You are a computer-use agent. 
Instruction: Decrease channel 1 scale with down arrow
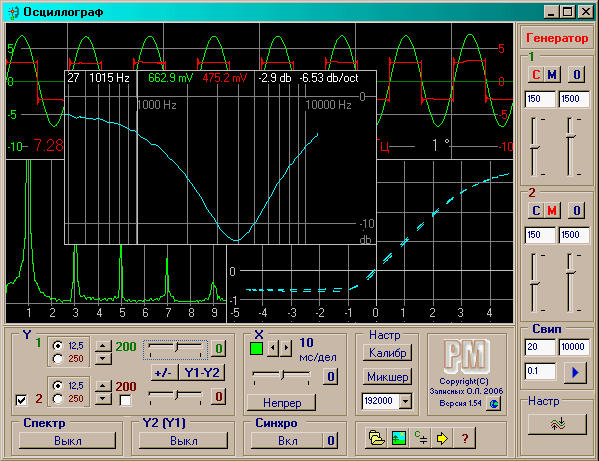[x=103, y=359]
